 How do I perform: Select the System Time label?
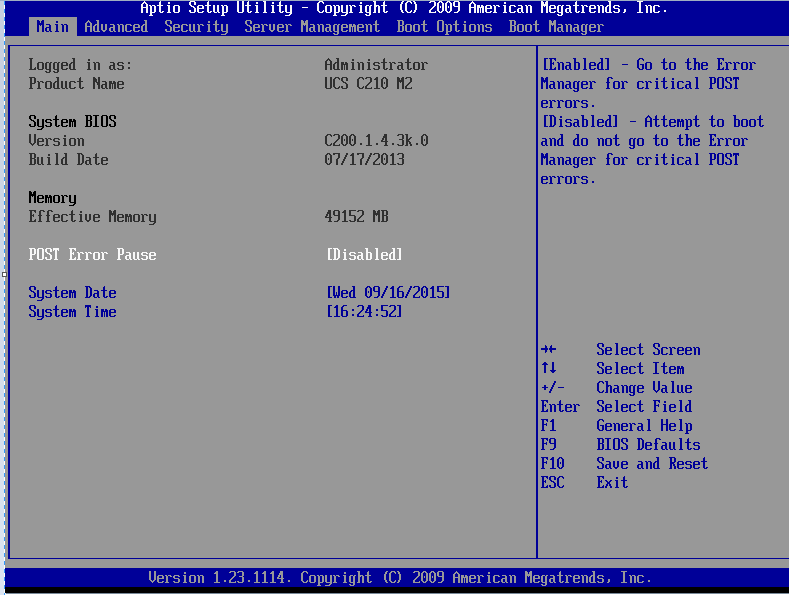(72, 312)
